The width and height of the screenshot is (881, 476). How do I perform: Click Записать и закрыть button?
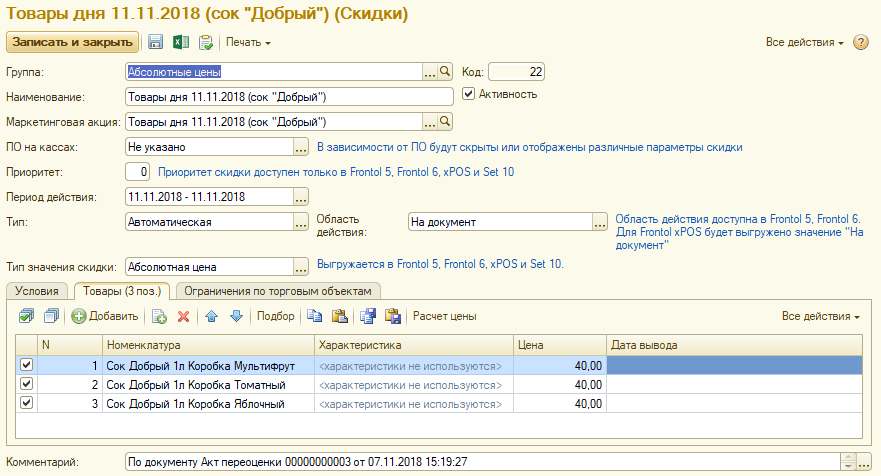pos(72,42)
